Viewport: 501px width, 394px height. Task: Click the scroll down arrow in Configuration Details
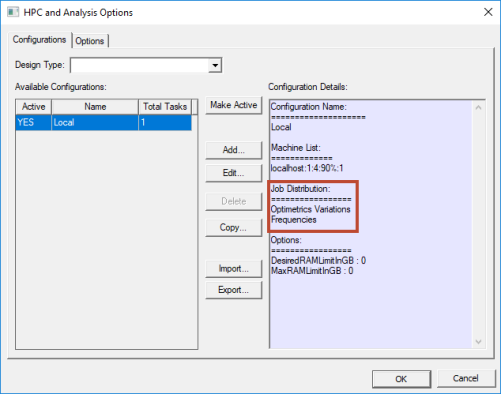click(479, 342)
